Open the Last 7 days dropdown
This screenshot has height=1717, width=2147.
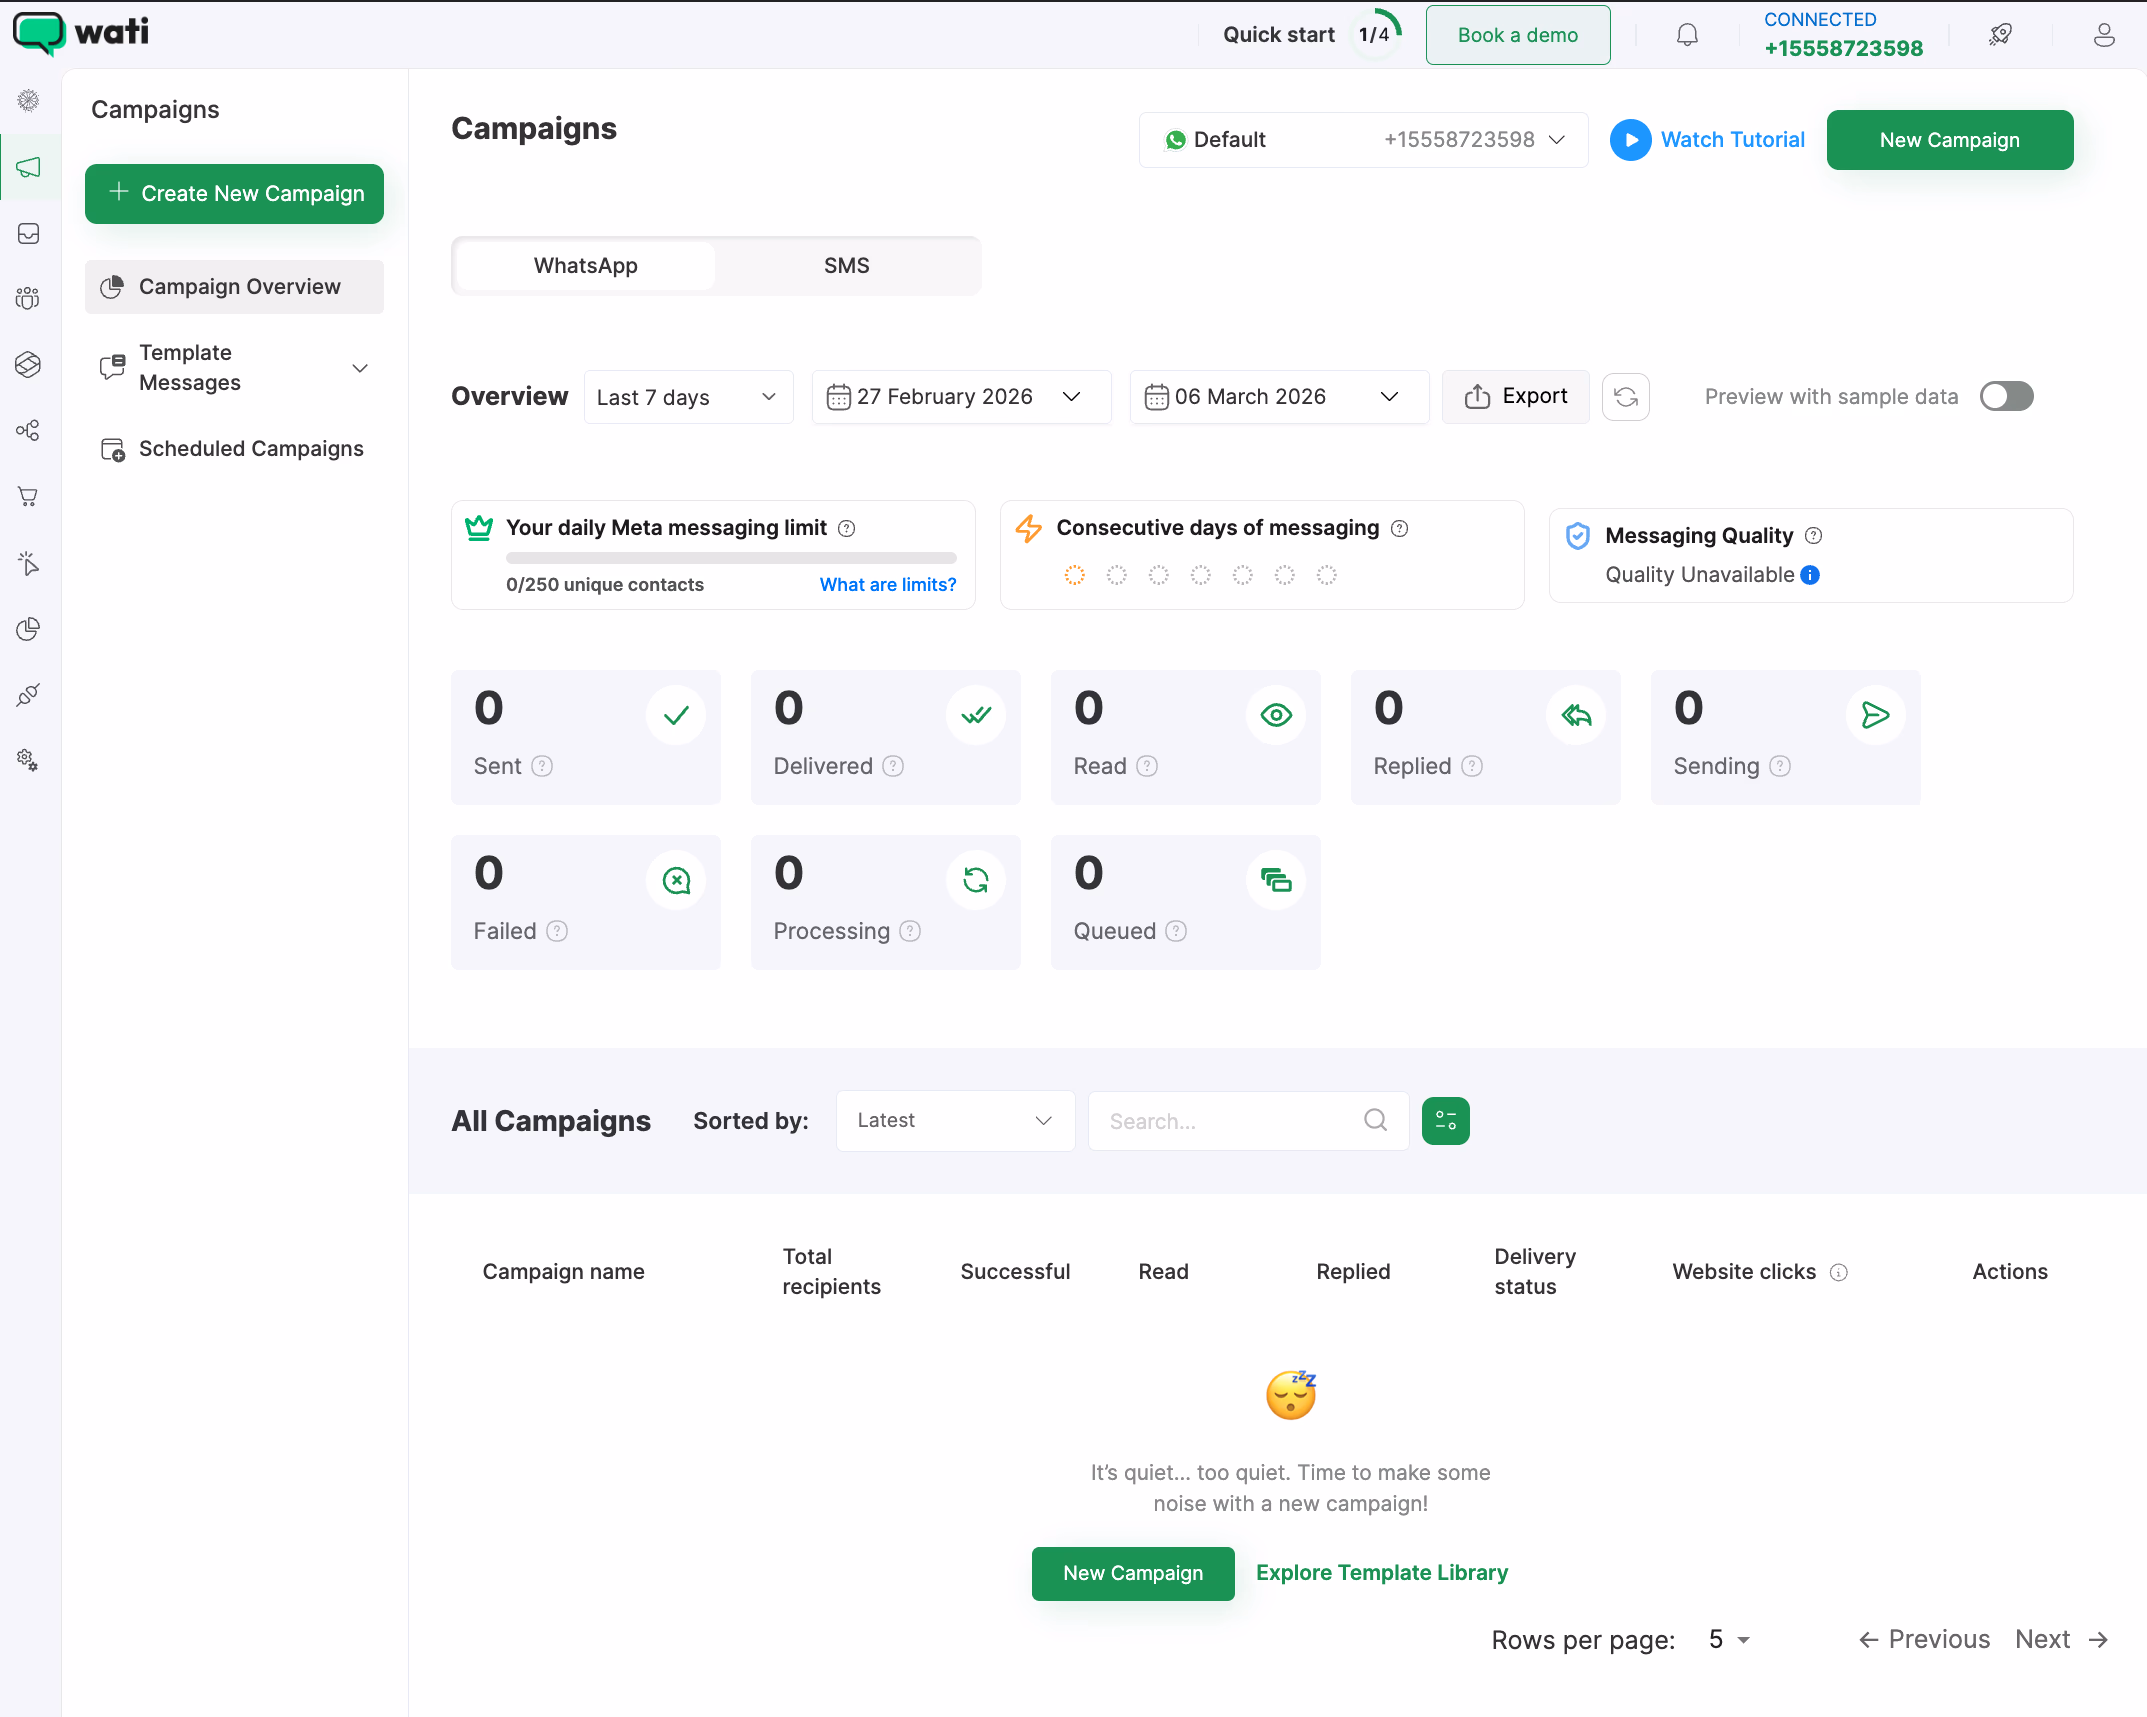click(x=688, y=397)
